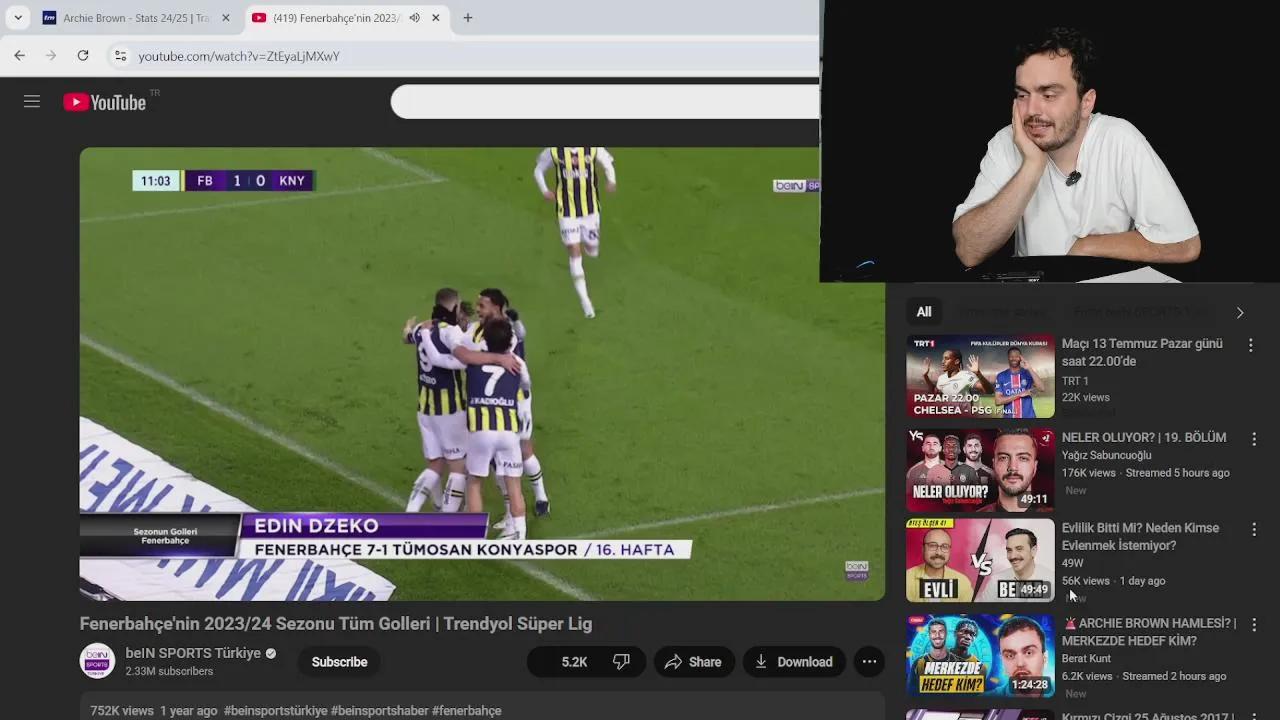The width and height of the screenshot is (1280, 720).
Task: Open the YouTube hamburger guide menu
Action: 32,102
